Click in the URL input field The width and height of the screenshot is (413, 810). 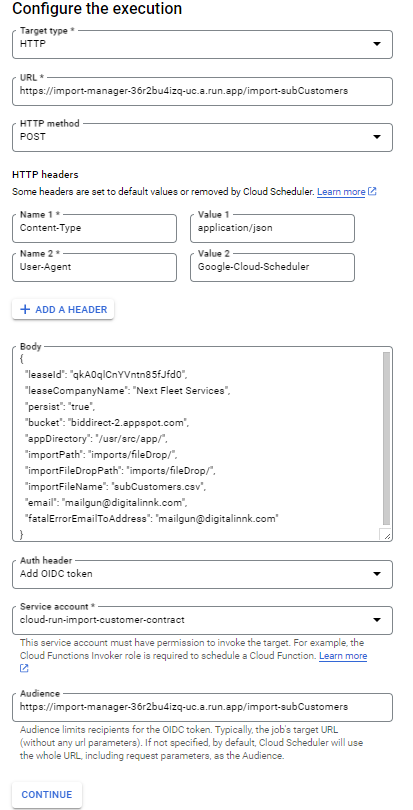(202, 91)
